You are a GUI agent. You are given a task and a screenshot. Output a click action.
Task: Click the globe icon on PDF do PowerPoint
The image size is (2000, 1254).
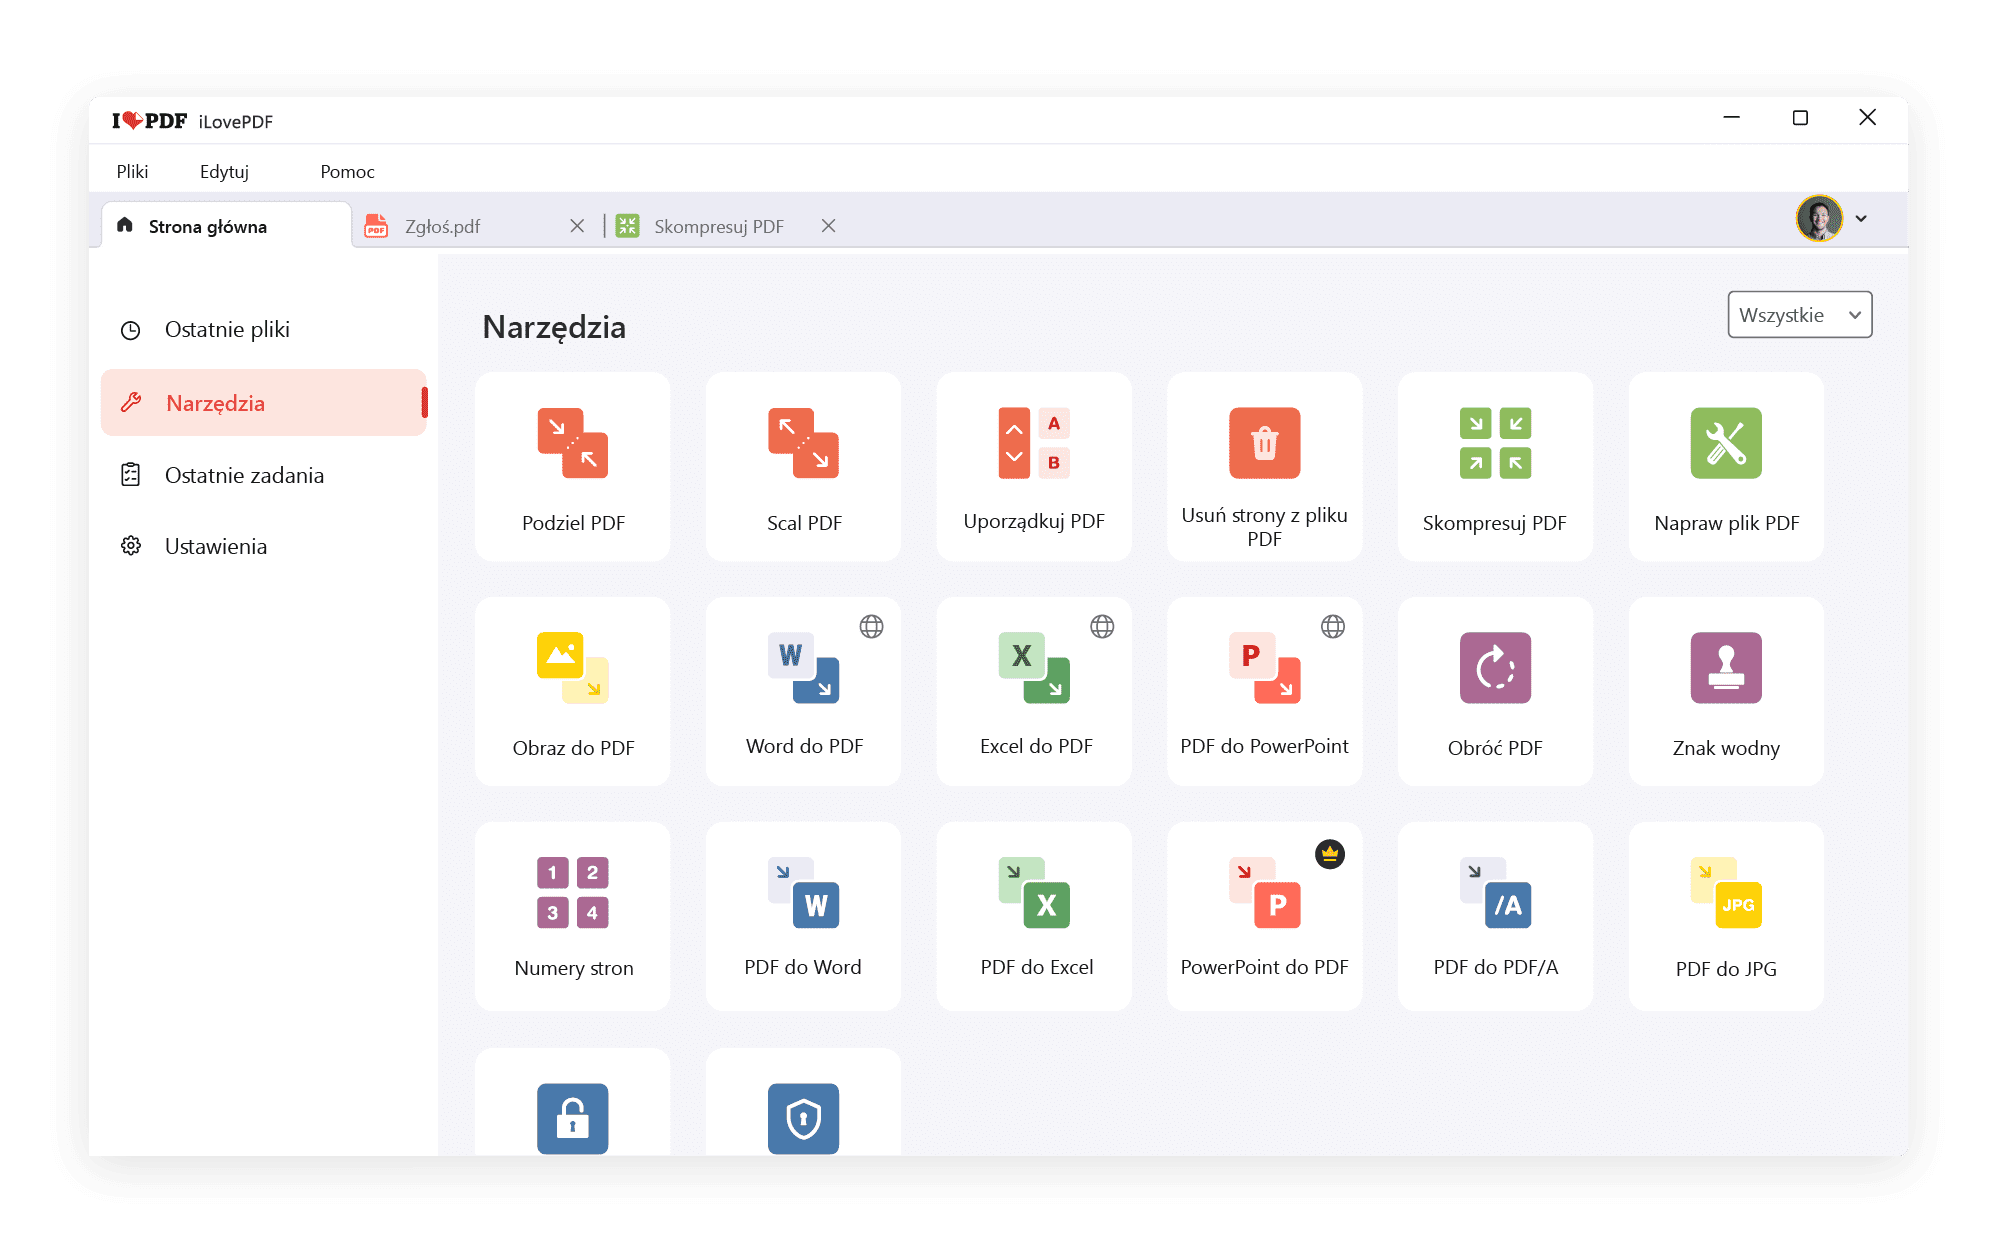click(1333, 627)
